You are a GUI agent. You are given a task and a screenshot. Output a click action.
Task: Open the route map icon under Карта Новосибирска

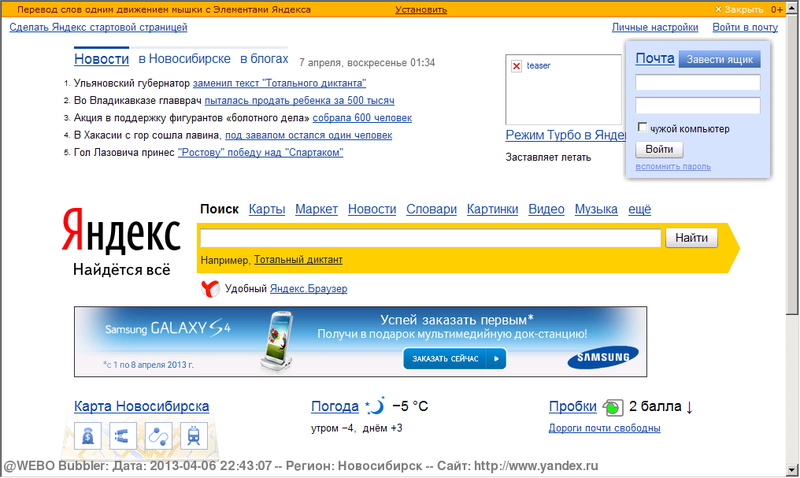(x=158, y=436)
